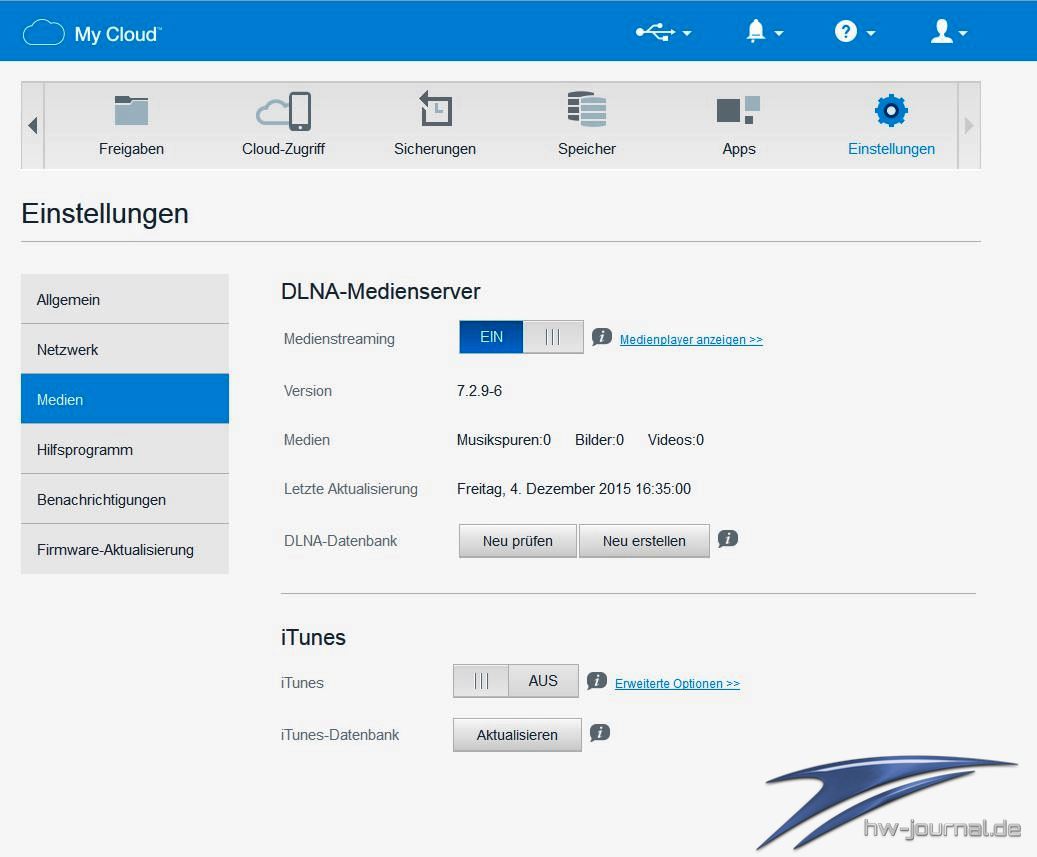Switch to Firmware-Aktualisierung section
The image size is (1037, 857).
pos(125,549)
